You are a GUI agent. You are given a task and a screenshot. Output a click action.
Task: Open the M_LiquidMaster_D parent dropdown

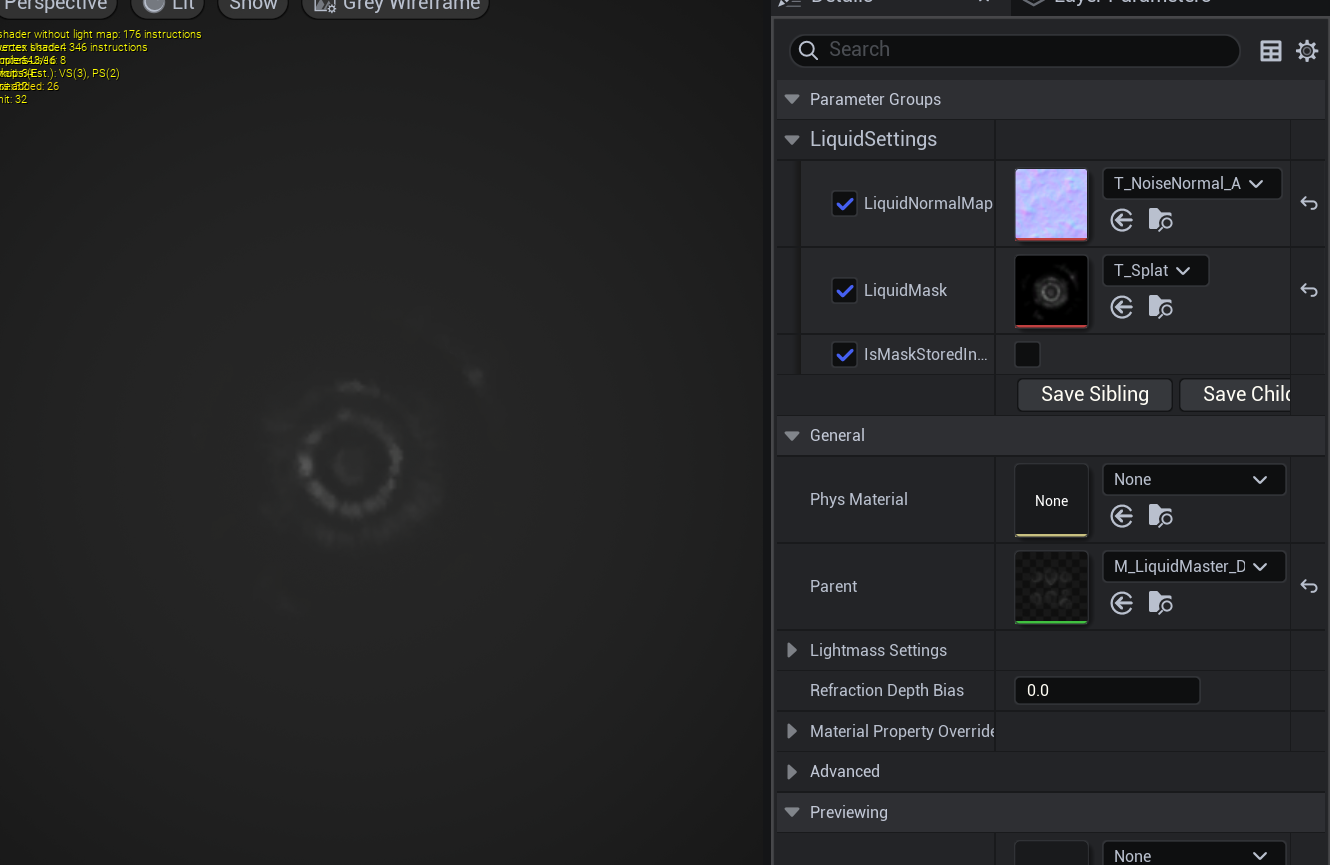click(x=1194, y=567)
